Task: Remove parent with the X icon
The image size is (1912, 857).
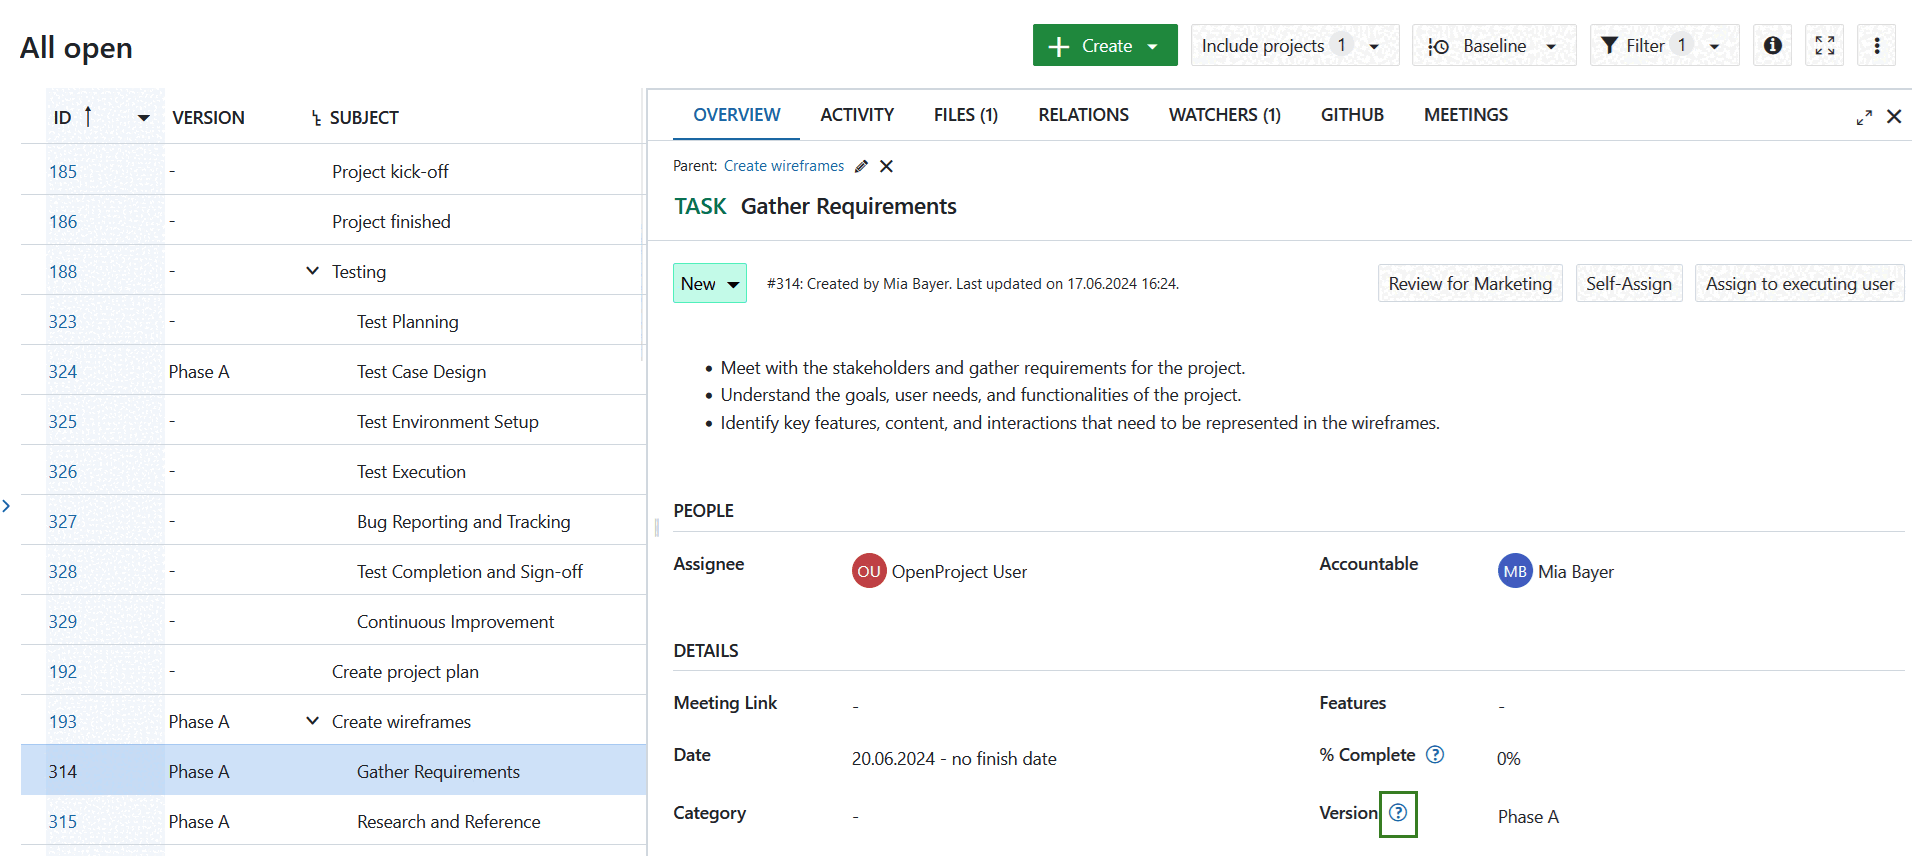Action: coord(886,166)
